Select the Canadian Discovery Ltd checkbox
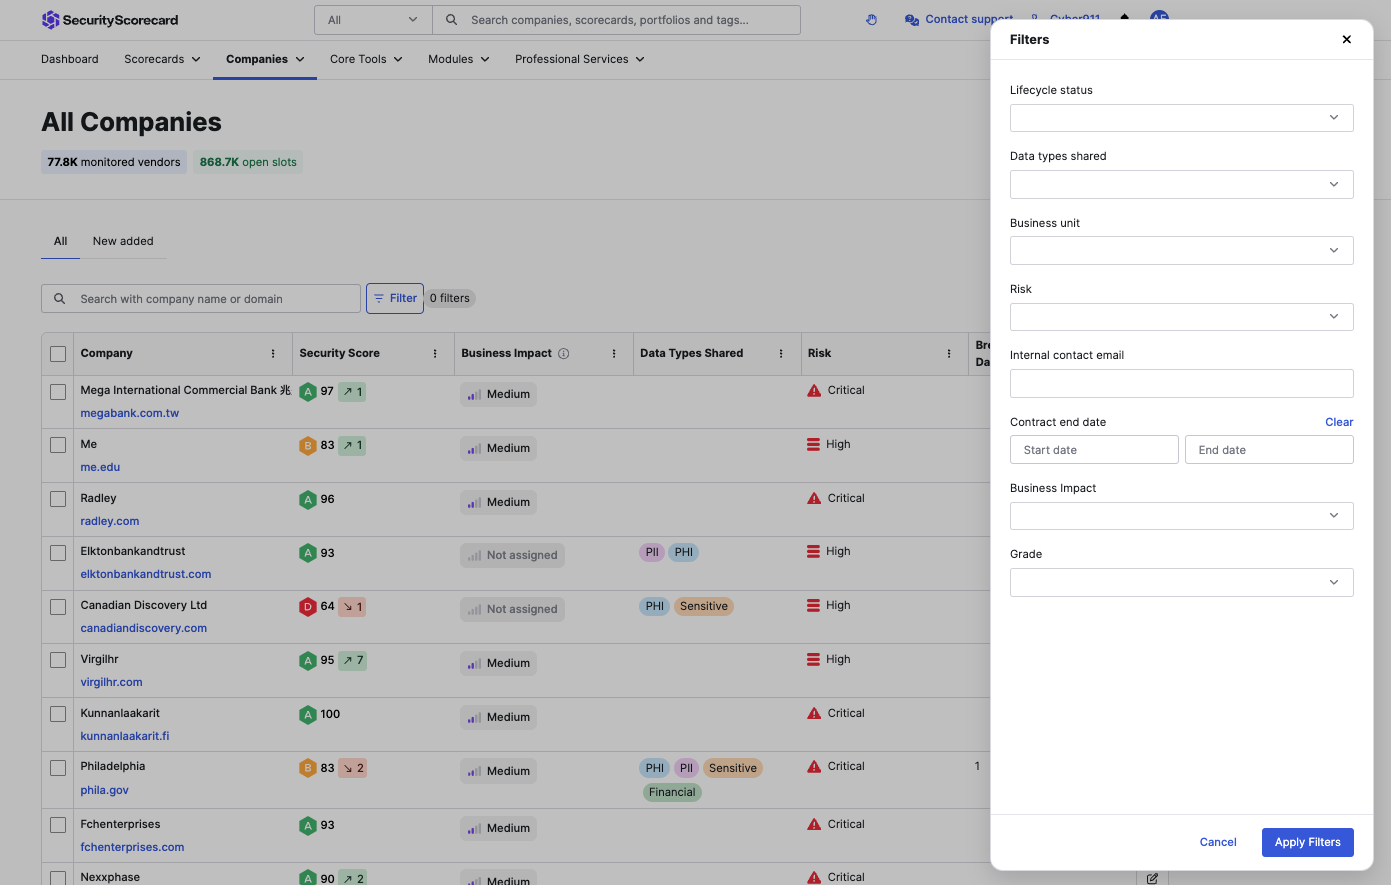1391x885 pixels. (58, 606)
